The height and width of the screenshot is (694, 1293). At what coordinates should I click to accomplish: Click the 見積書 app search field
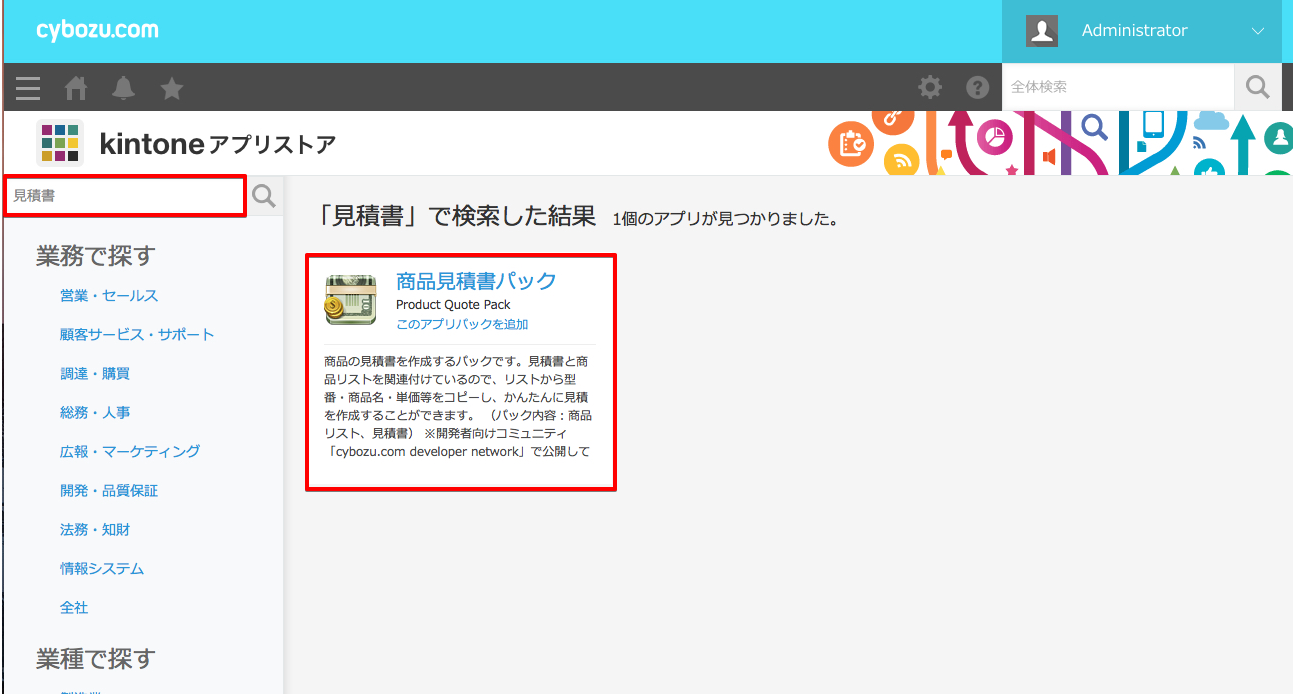click(125, 196)
